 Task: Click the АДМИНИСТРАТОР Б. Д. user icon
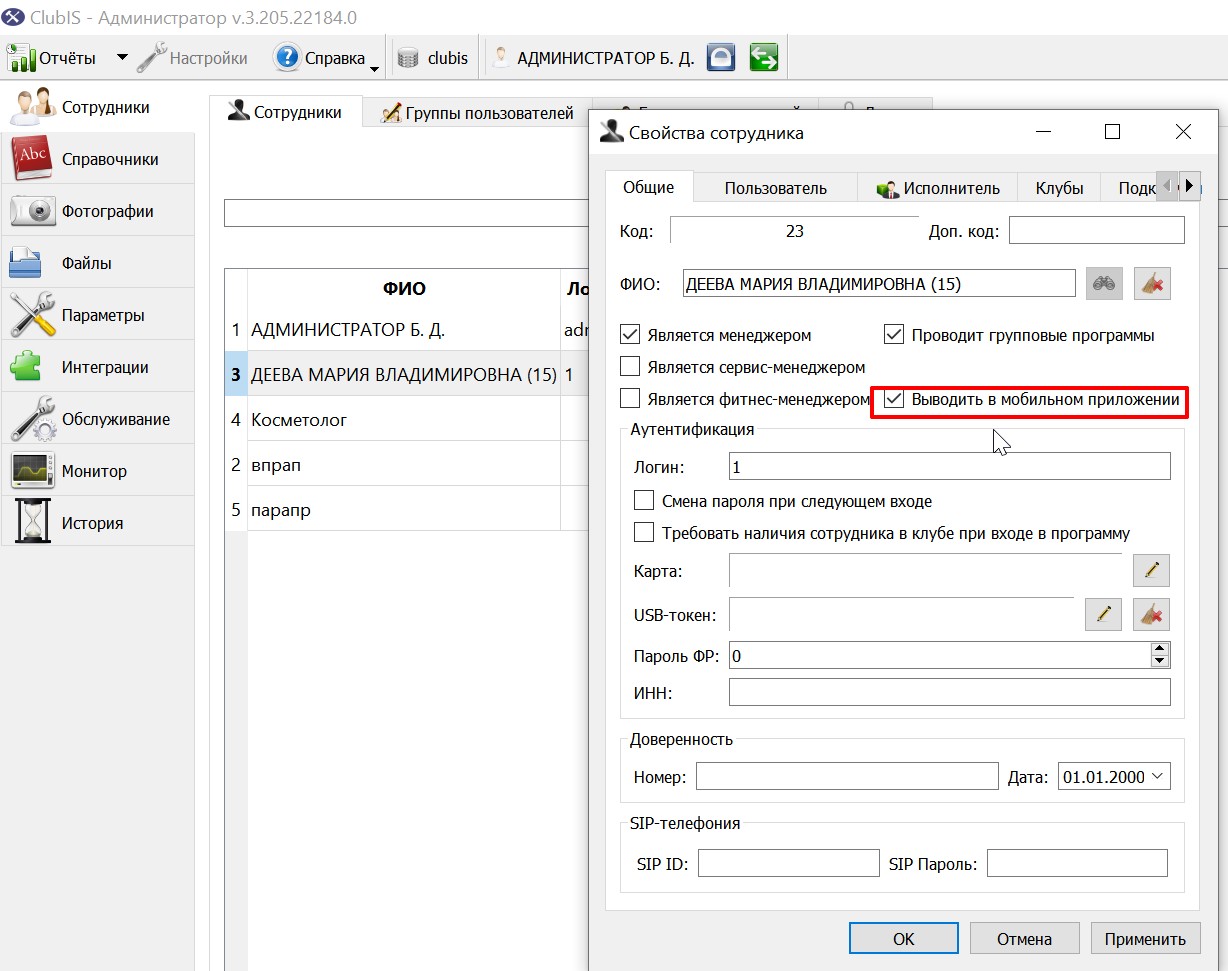click(x=502, y=58)
